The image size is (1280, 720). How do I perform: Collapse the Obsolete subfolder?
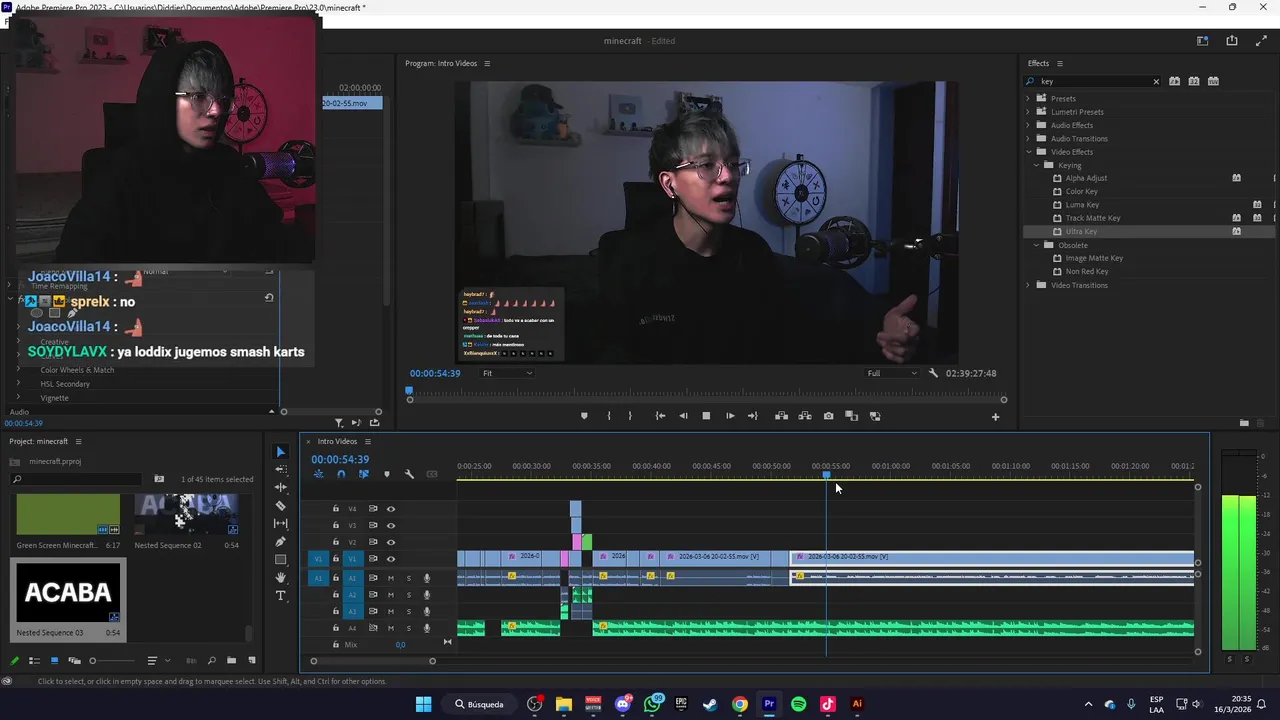[1036, 245]
